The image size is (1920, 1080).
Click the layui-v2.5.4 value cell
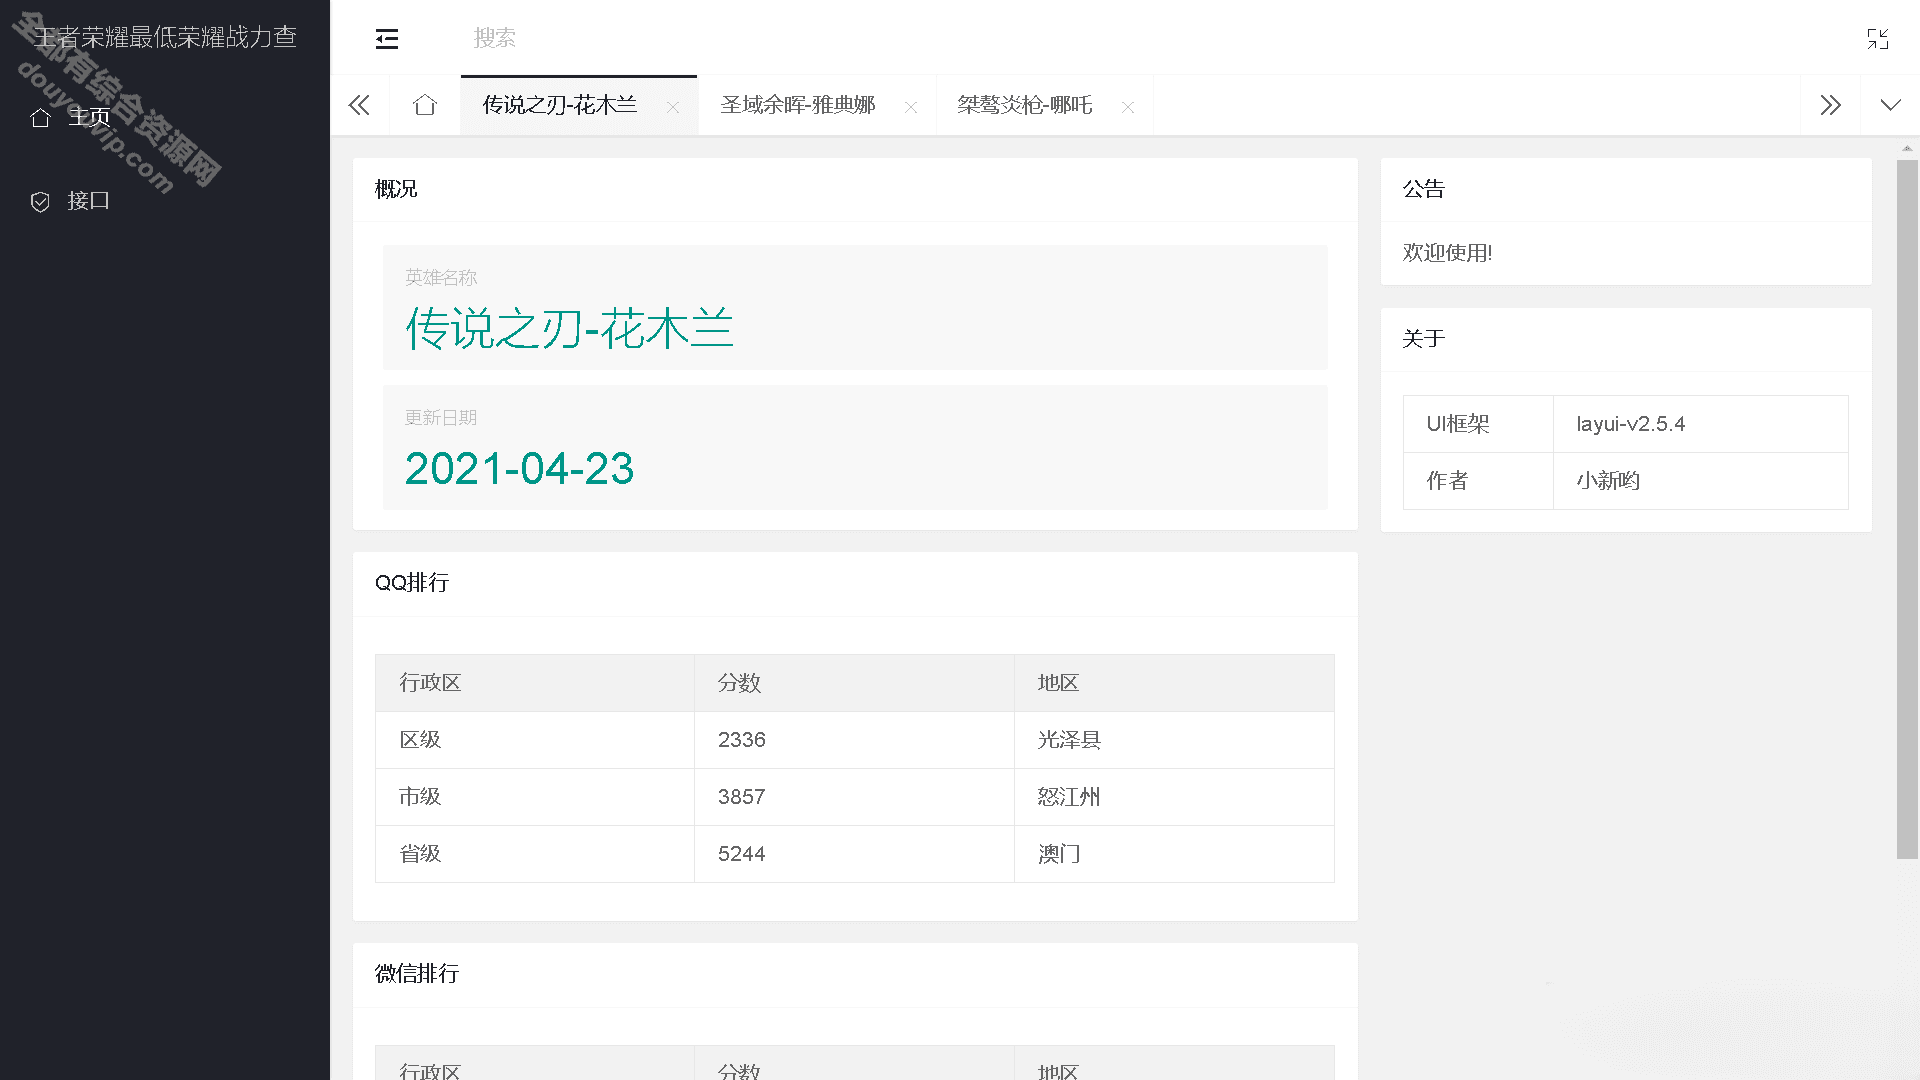(x=1700, y=424)
